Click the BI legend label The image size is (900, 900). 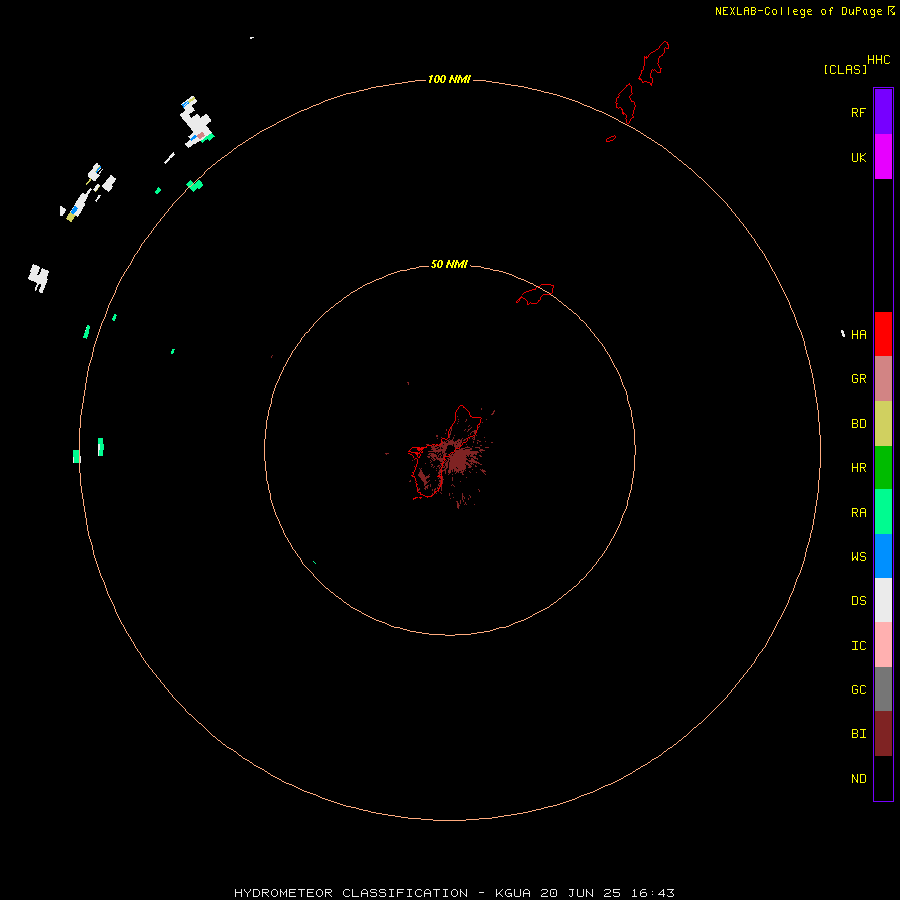(858, 734)
